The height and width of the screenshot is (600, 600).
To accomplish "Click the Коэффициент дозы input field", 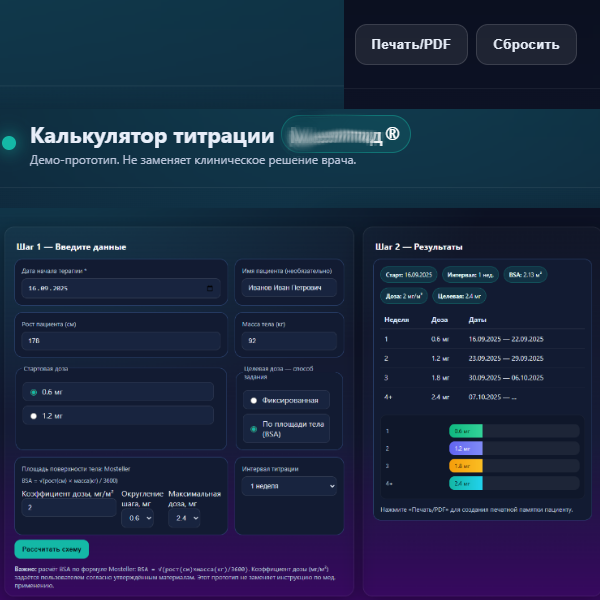I will (x=66, y=508).
